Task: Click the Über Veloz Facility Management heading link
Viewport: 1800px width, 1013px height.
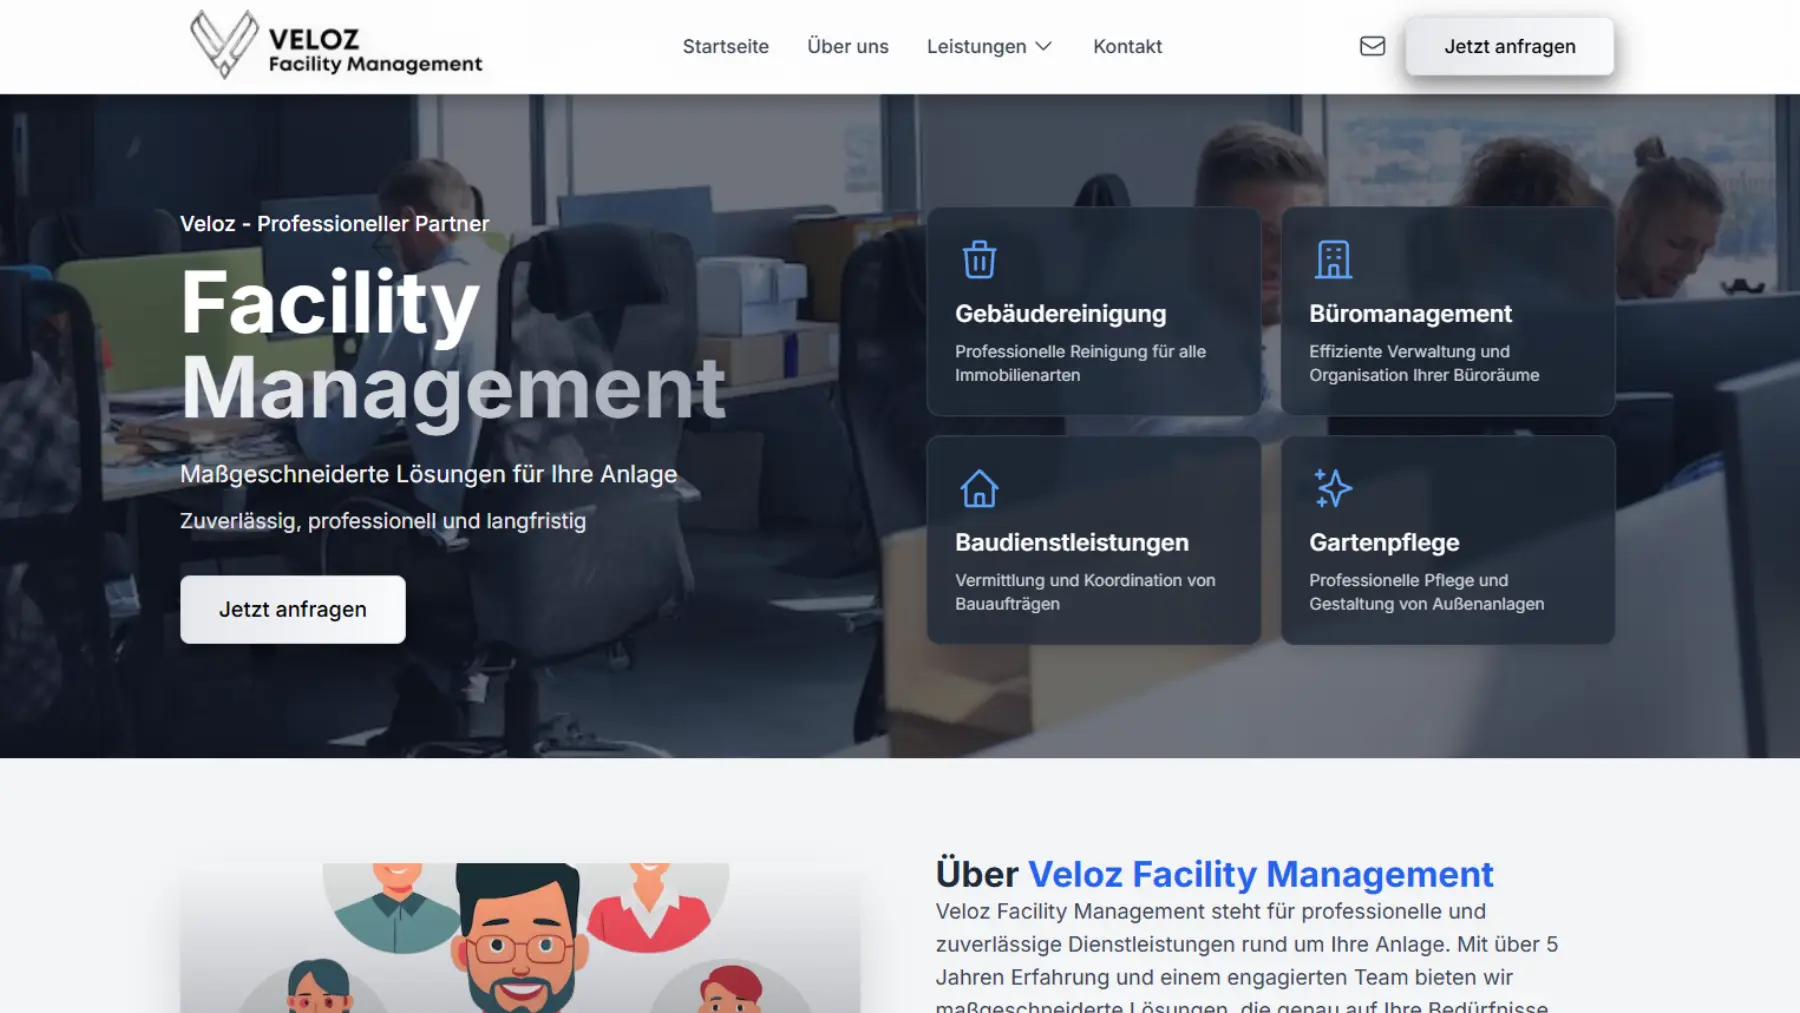Action: click(1213, 875)
